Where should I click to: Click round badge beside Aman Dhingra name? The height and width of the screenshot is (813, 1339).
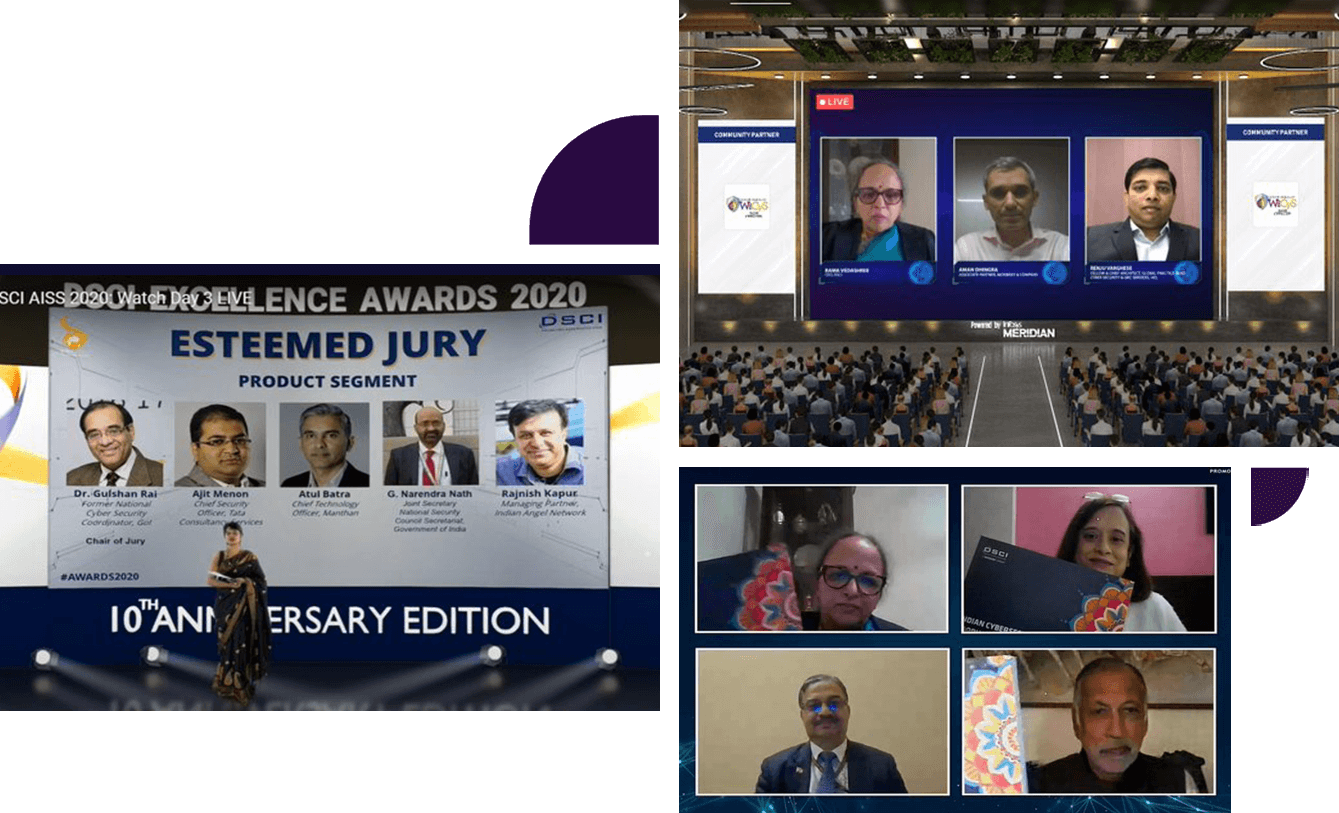coord(1054,273)
